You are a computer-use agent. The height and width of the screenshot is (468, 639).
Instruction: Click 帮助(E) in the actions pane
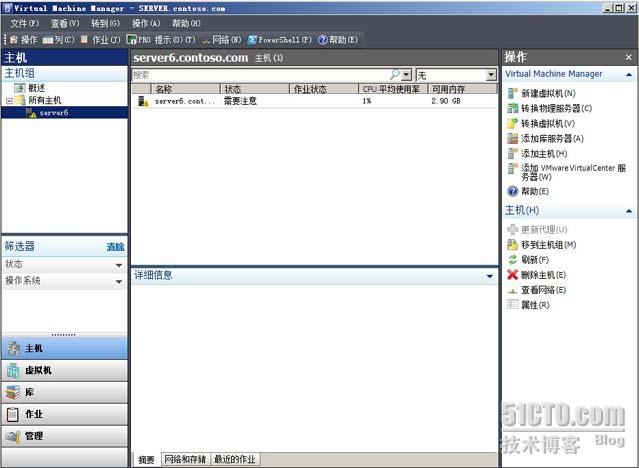[x=535, y=191]
